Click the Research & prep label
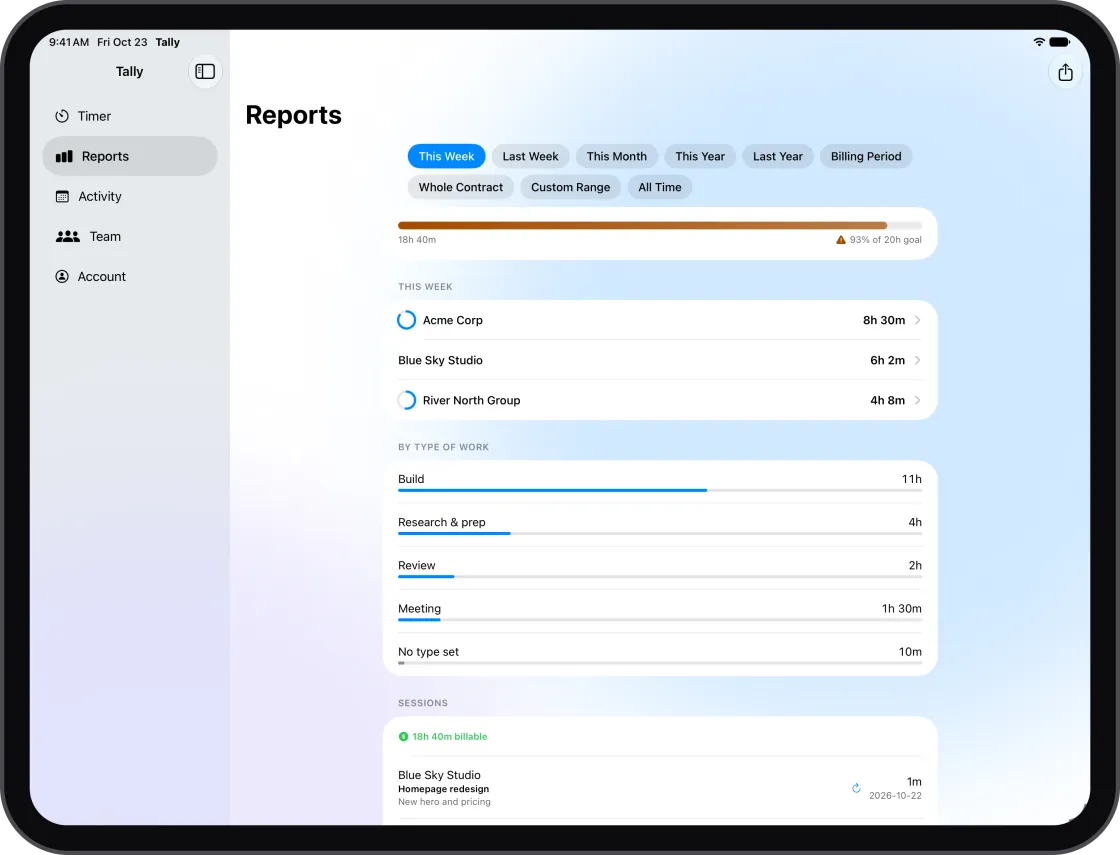Image resolution: width=1120 pixels, height=855 pixels. point(441,522)
